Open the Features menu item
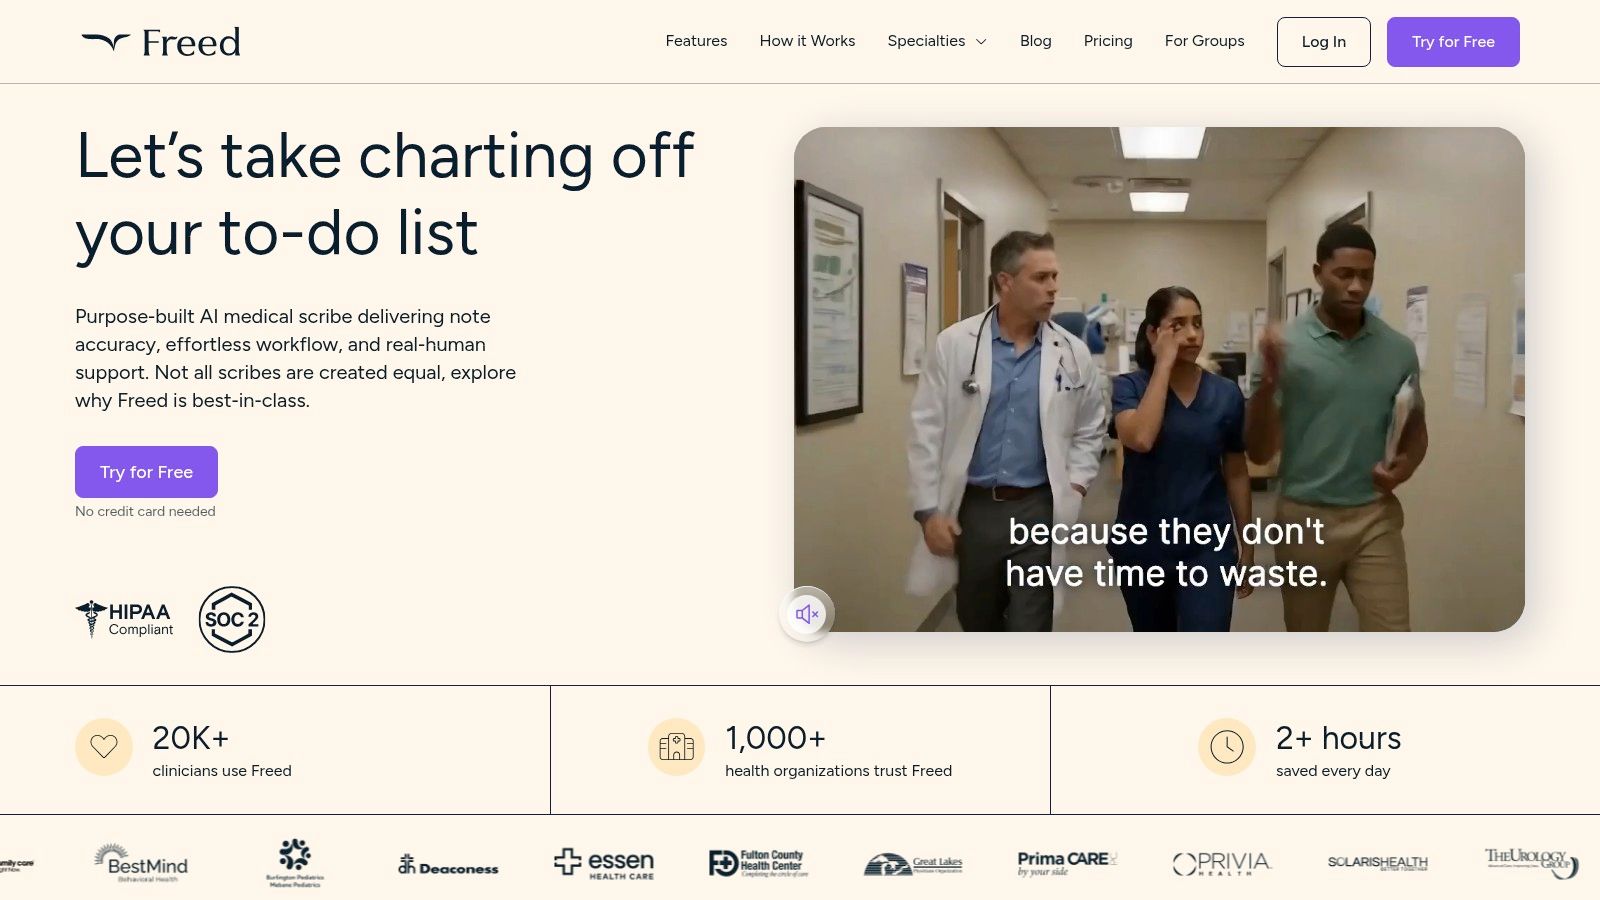1600x900 pixels. click(x=696, y=41)
